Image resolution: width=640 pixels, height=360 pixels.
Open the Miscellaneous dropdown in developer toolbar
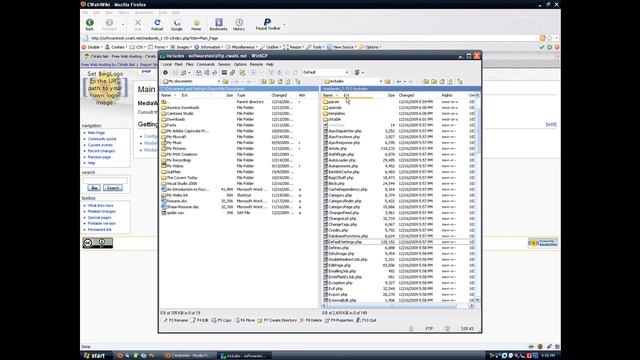[x=242, y=47]
